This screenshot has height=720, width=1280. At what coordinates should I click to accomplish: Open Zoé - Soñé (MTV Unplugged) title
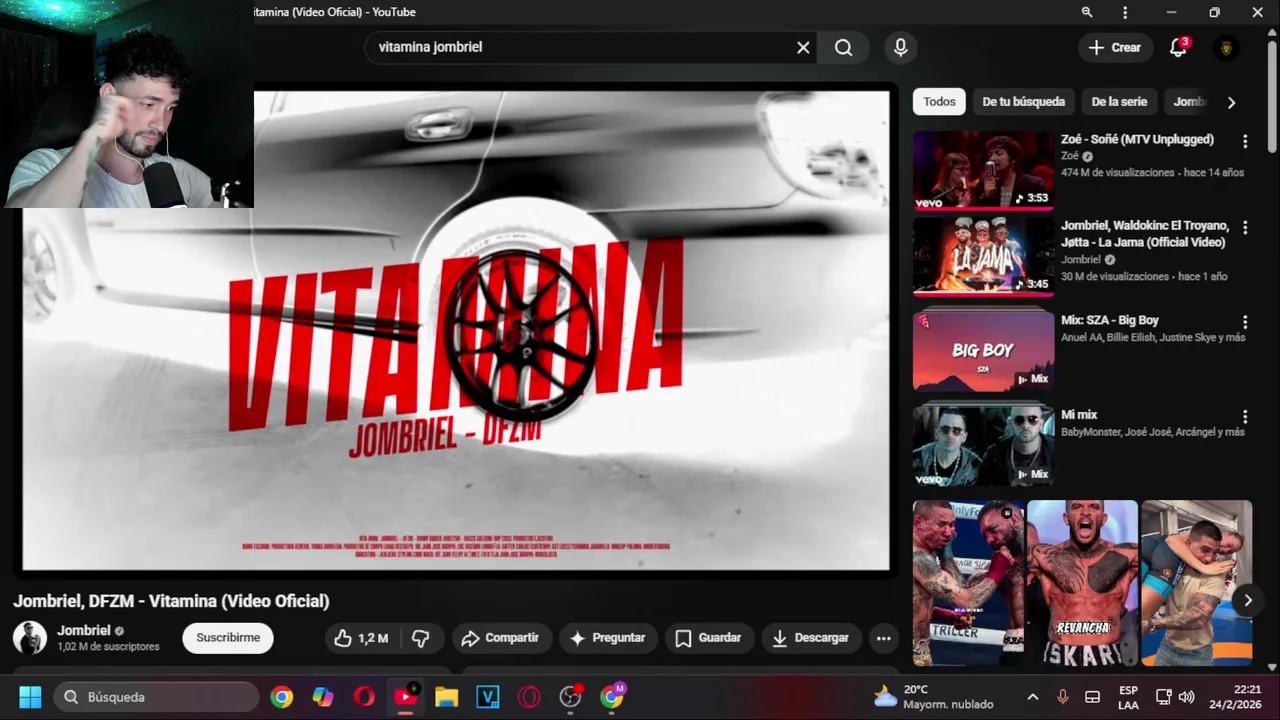(1137, 139)
